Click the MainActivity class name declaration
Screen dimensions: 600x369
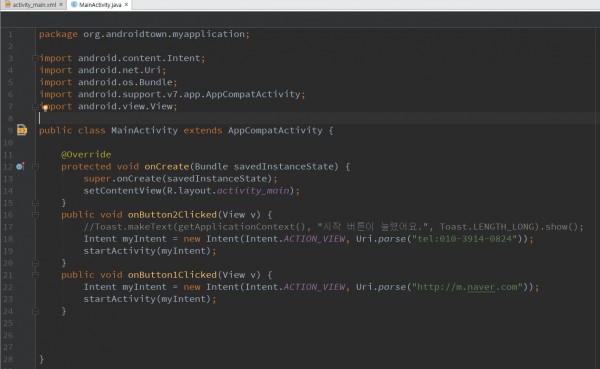point(144,131)
